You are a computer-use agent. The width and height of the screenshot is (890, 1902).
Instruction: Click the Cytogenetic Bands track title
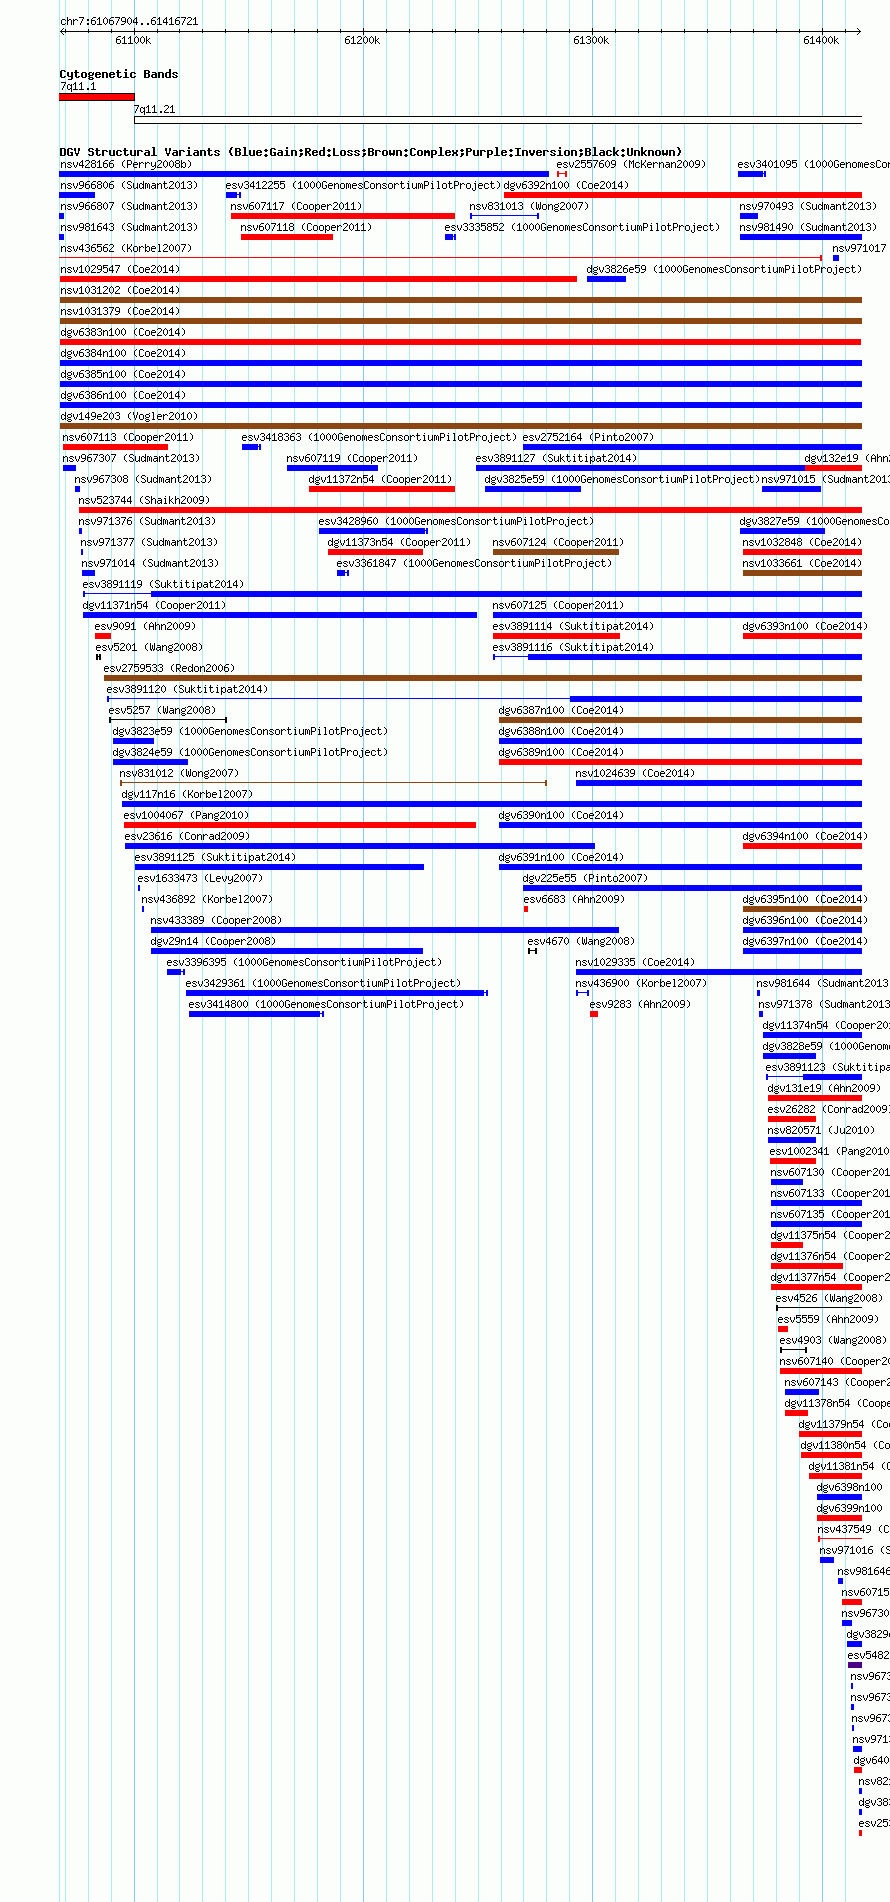[x=119, y=74]
